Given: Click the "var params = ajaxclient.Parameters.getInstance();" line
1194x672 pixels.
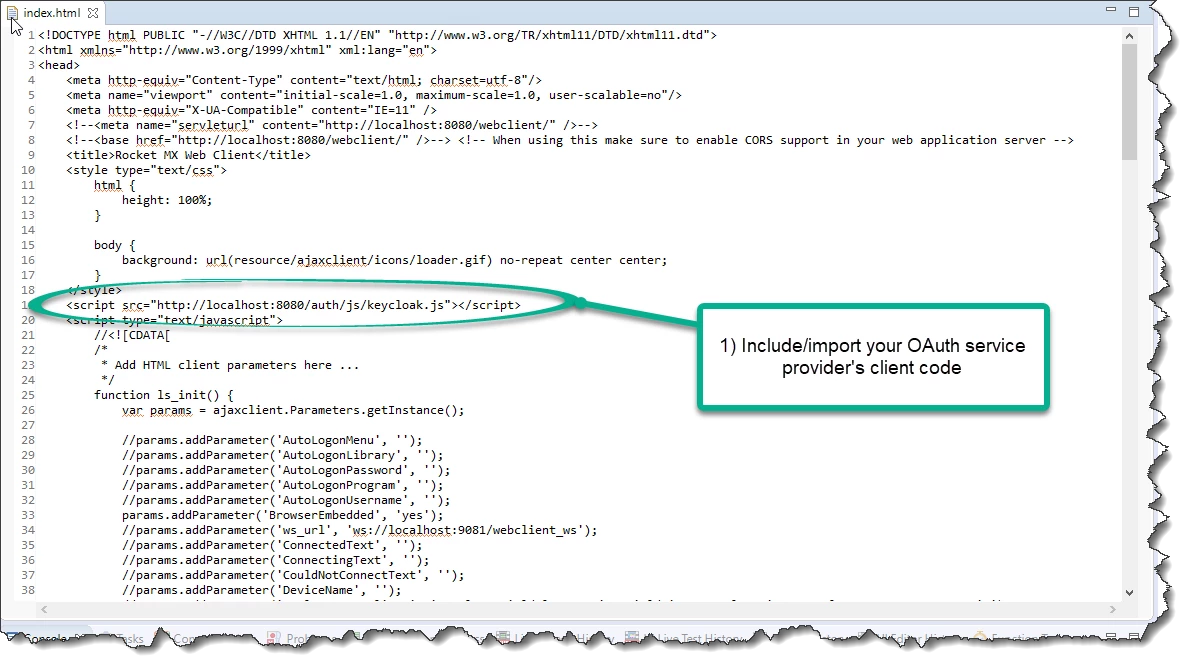Looking at the screenshot, I should [293, 411].
